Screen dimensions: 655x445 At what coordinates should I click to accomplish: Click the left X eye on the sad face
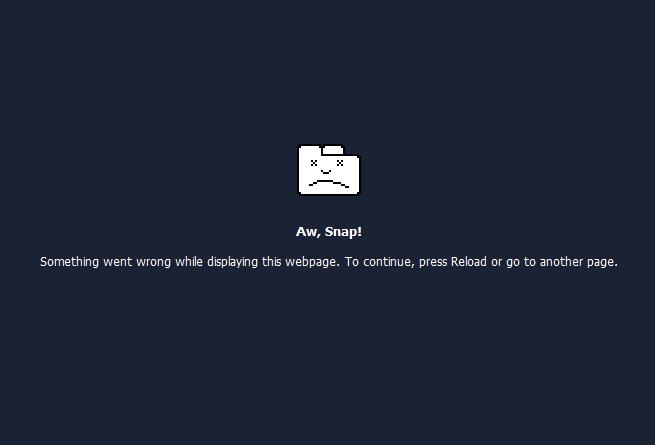tap(314, 163)
